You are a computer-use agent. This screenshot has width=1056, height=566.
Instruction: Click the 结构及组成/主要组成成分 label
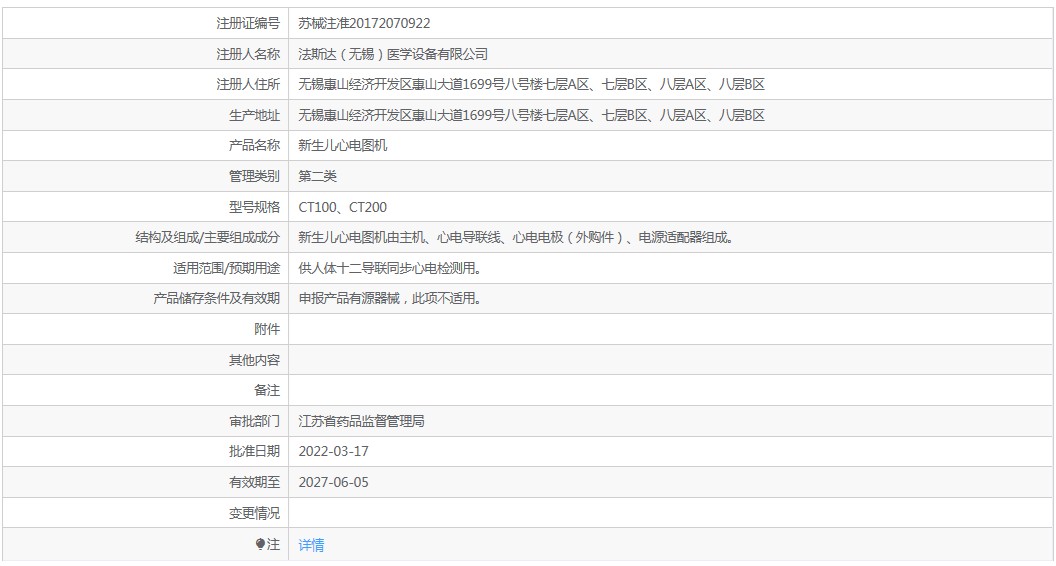pyautogui.click(x=207, y=238)
